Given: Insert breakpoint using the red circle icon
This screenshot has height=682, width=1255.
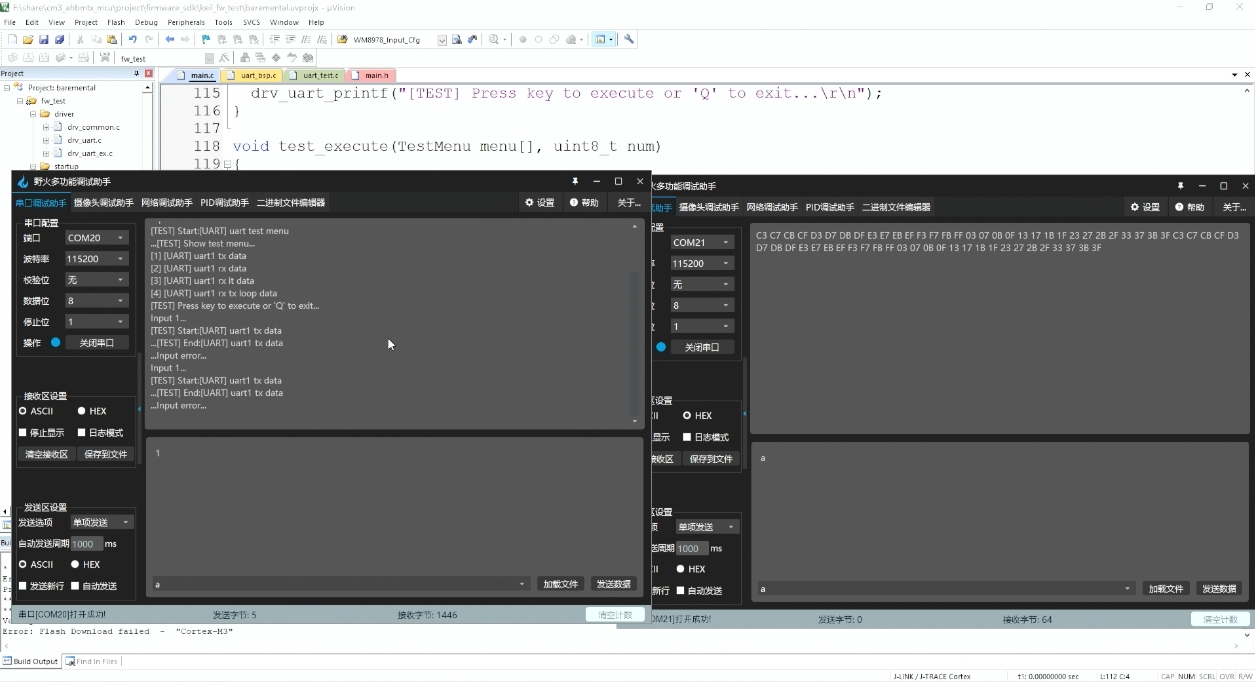Looking at the screenshot, I should [522, 39].
